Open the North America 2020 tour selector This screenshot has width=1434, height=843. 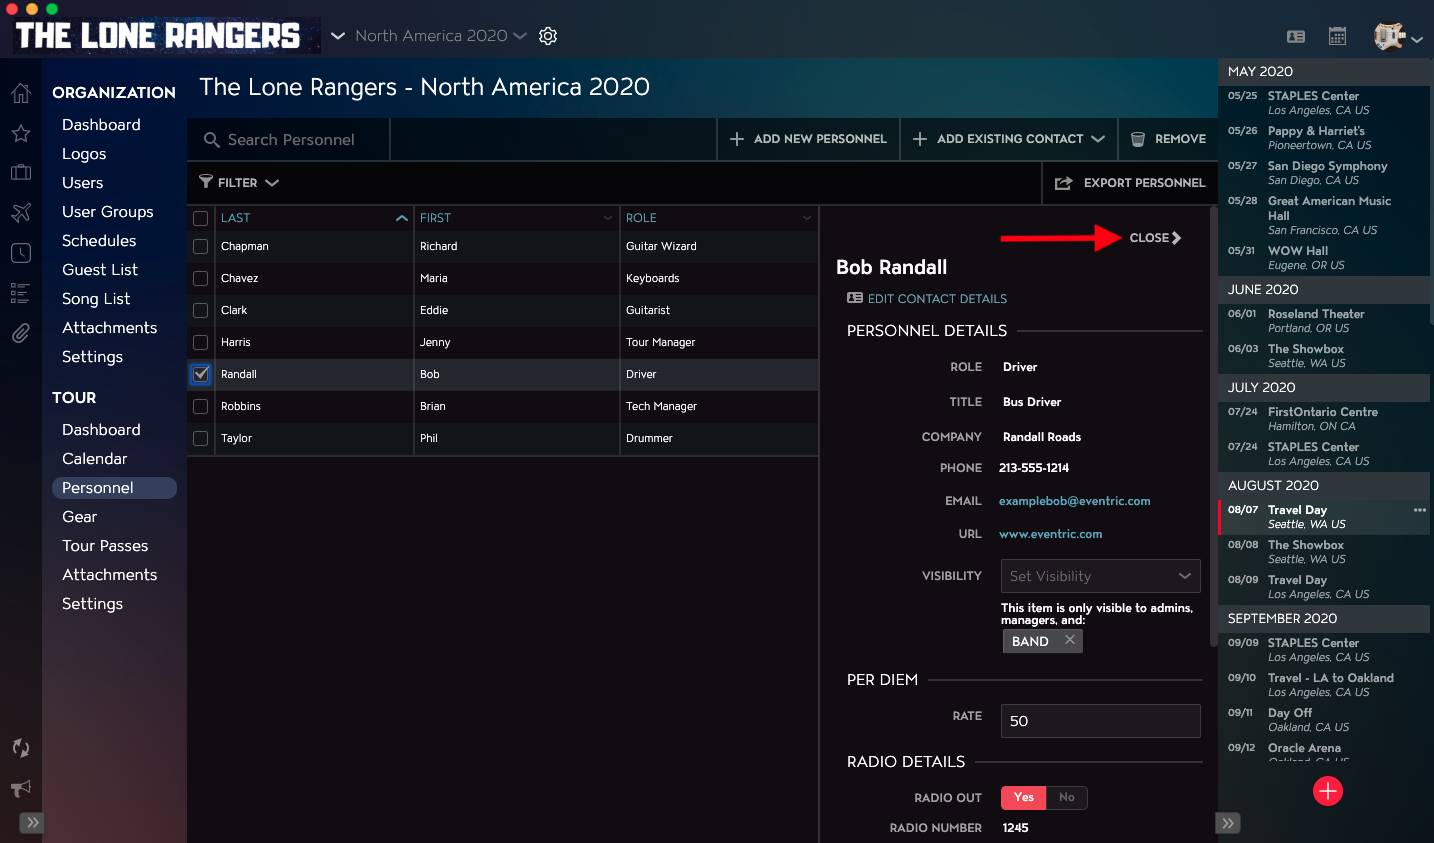441,36
